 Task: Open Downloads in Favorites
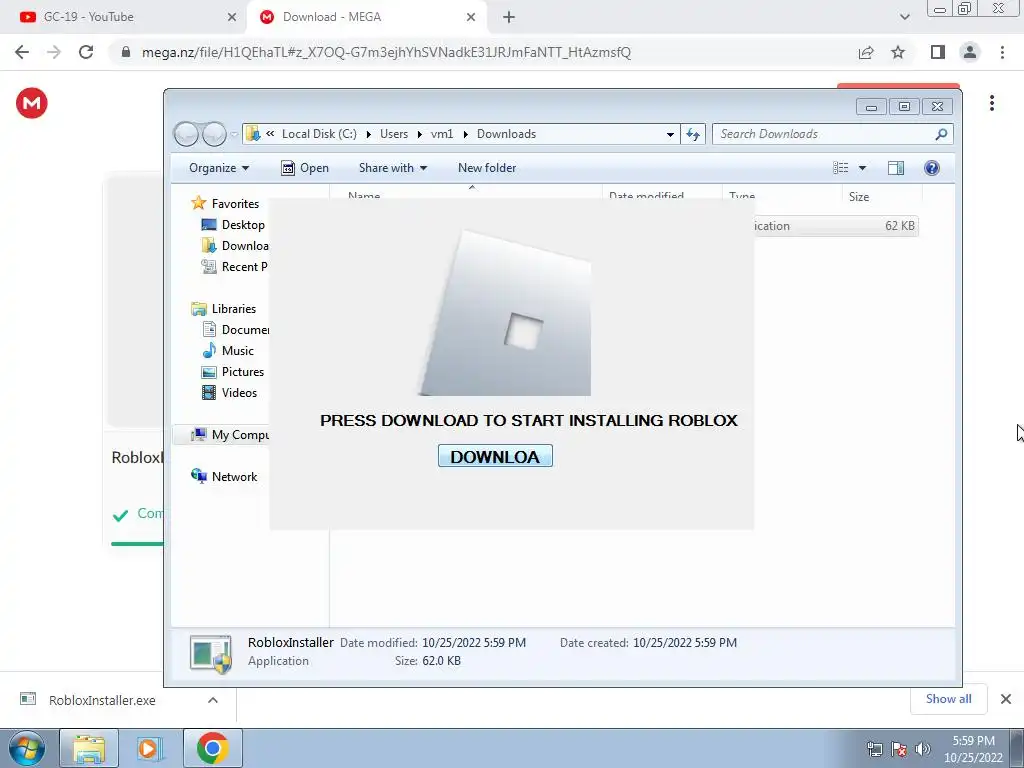tap(235, 246)
